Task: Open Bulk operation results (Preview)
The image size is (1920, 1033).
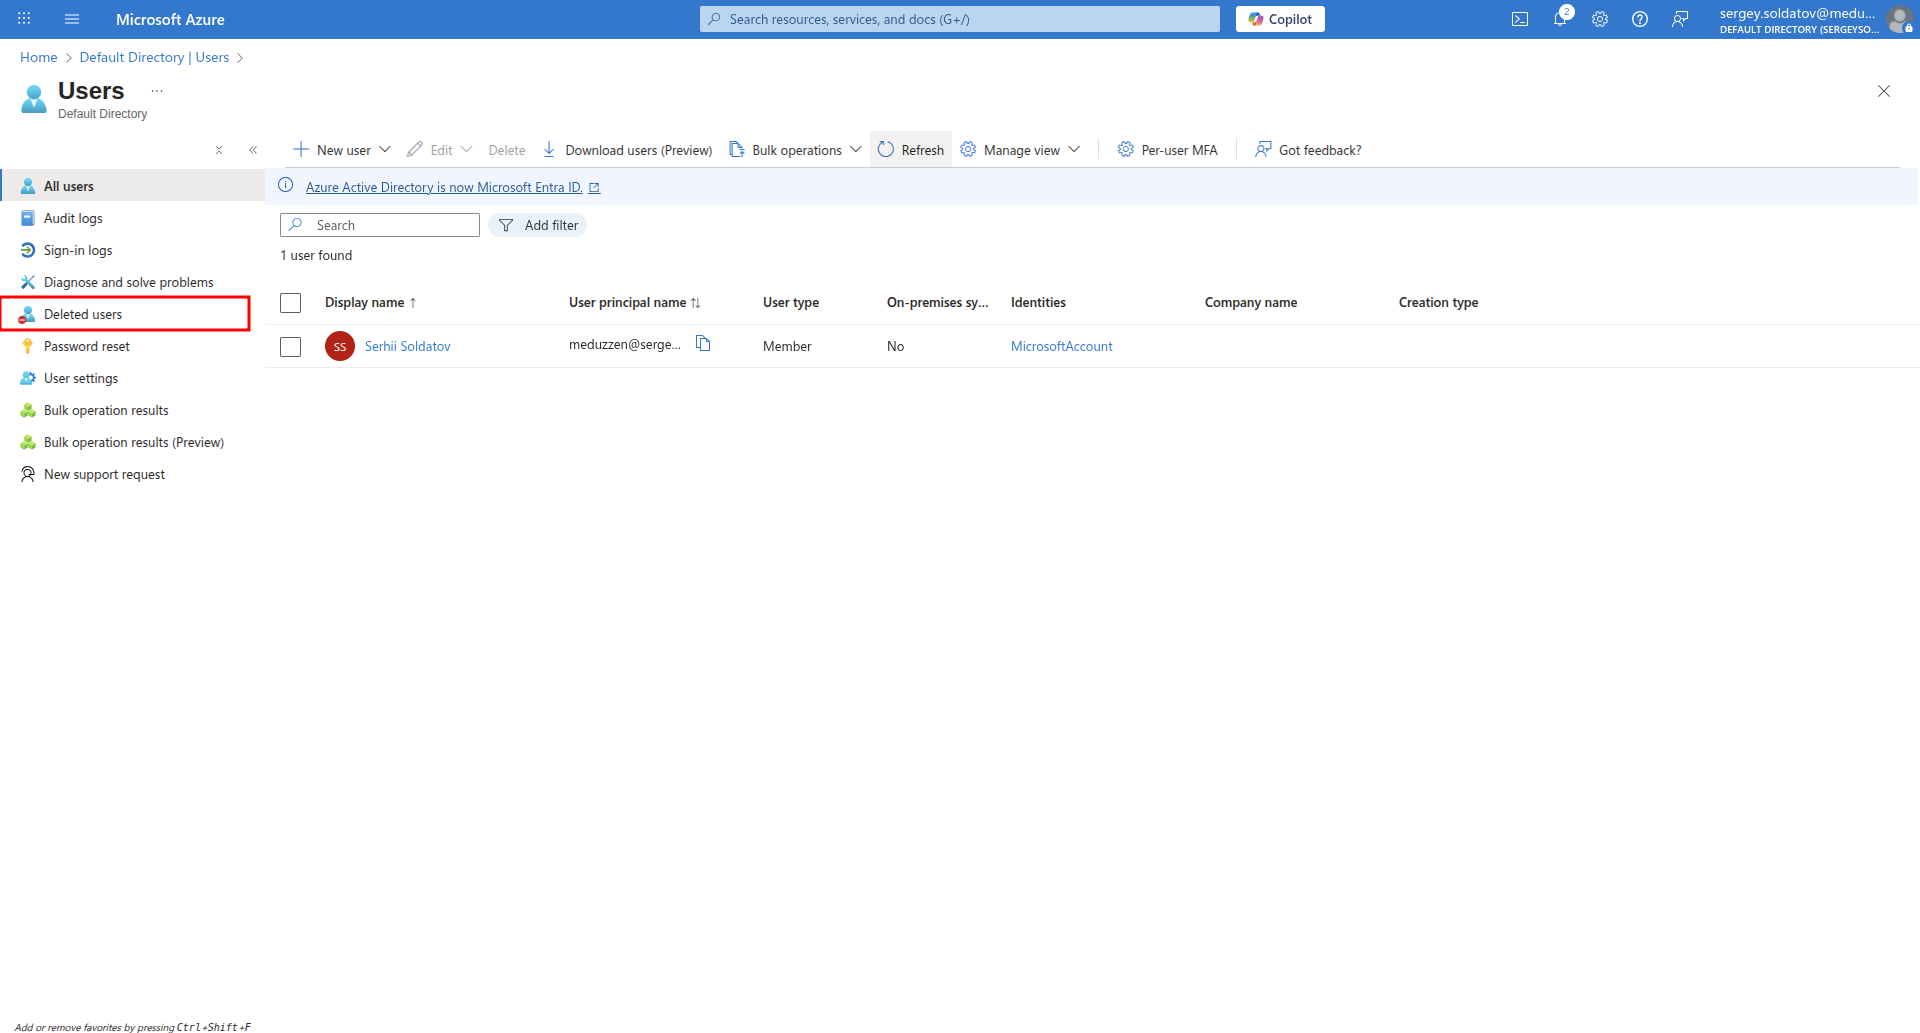Action: [x=133, y=442]
